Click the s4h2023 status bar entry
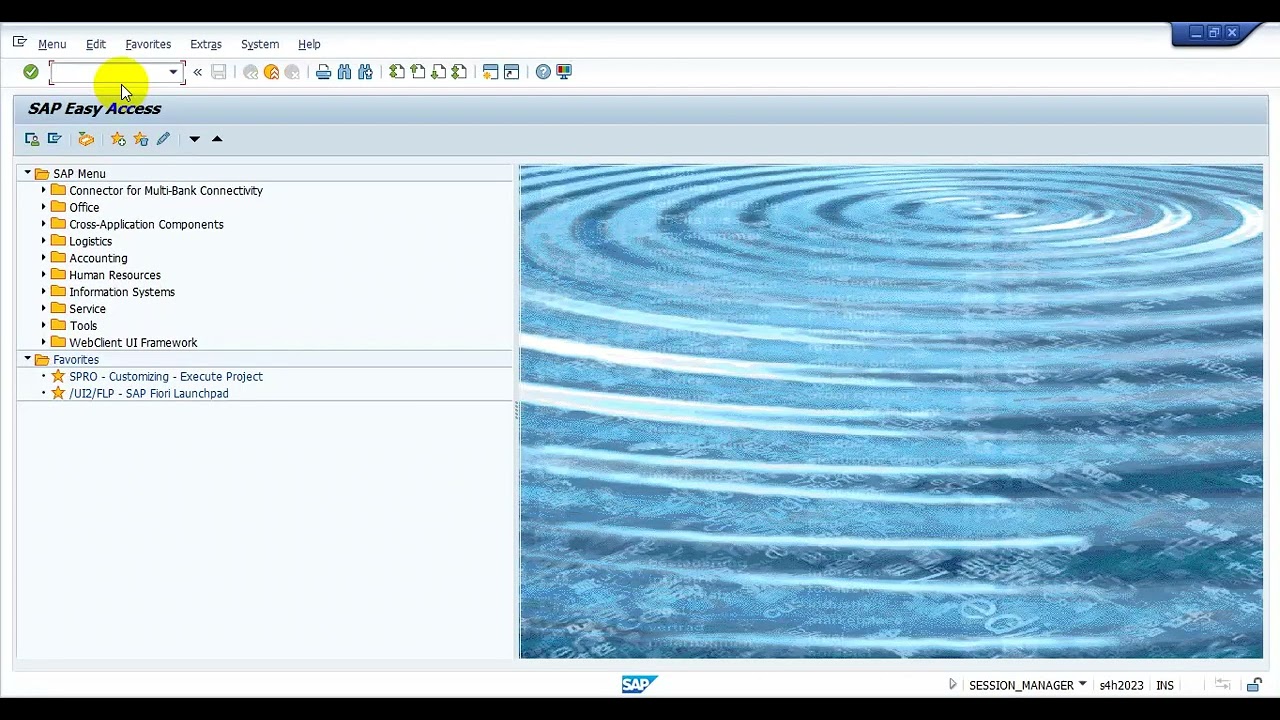The height and width of the screenshot is (720, 1280). (1121, 685)
